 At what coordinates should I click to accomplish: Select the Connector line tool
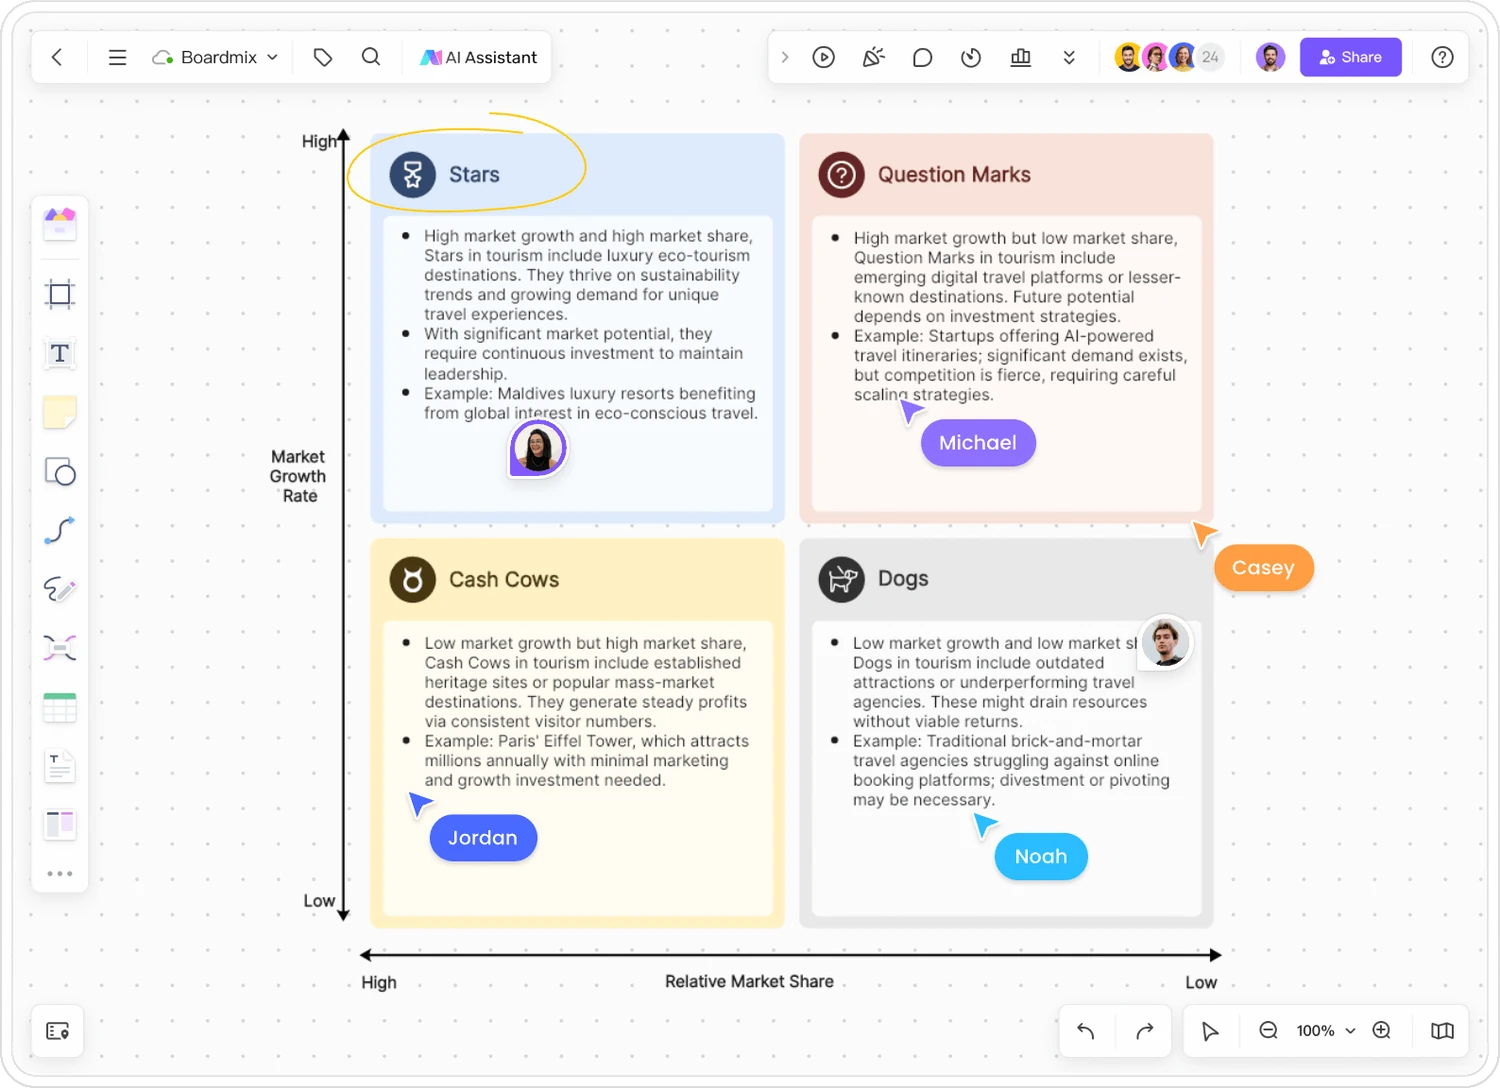[x=60, y=530]
